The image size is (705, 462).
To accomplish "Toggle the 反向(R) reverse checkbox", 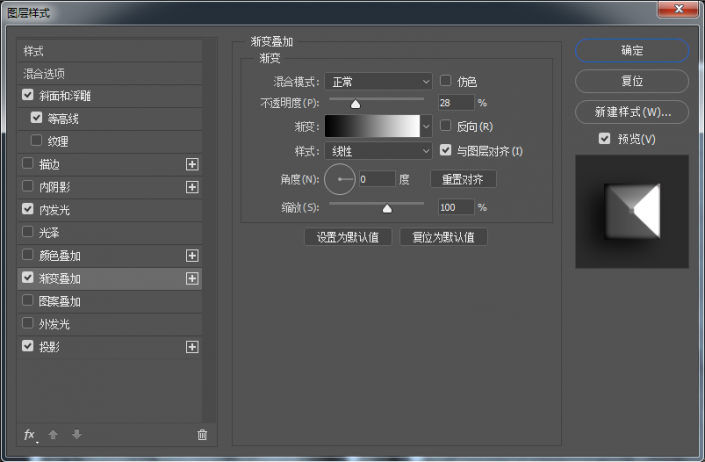I will pyautogui.click(x=446, y=125).
